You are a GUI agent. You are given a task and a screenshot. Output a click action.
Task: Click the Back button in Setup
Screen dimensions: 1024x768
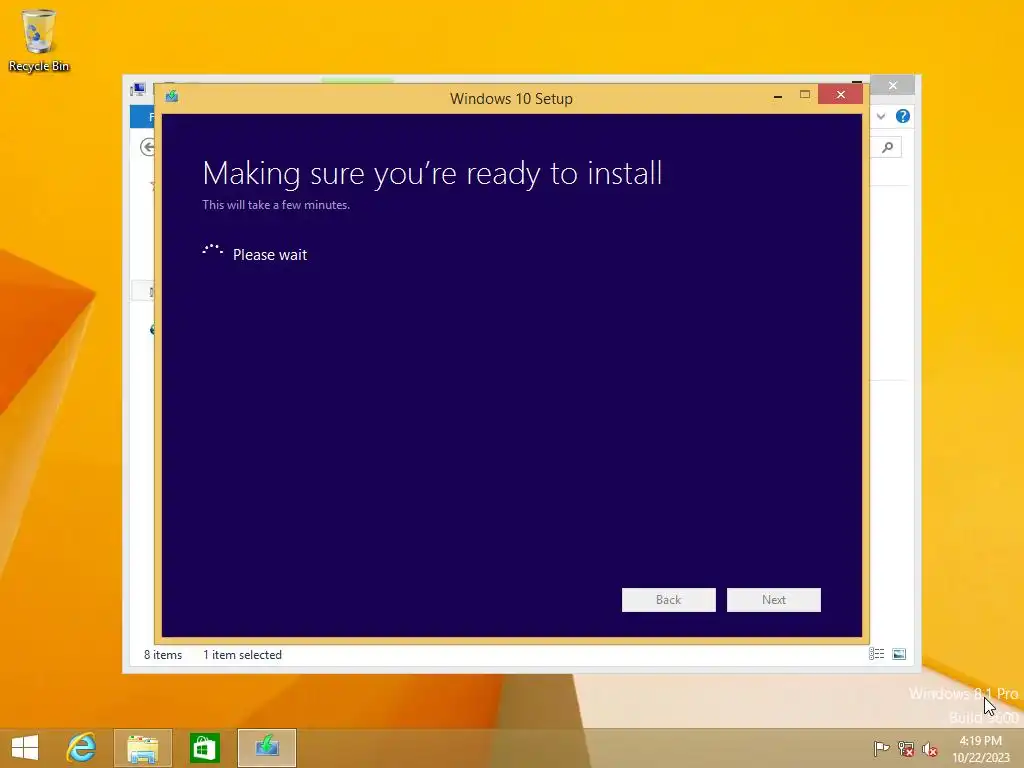tap(668, 600)
